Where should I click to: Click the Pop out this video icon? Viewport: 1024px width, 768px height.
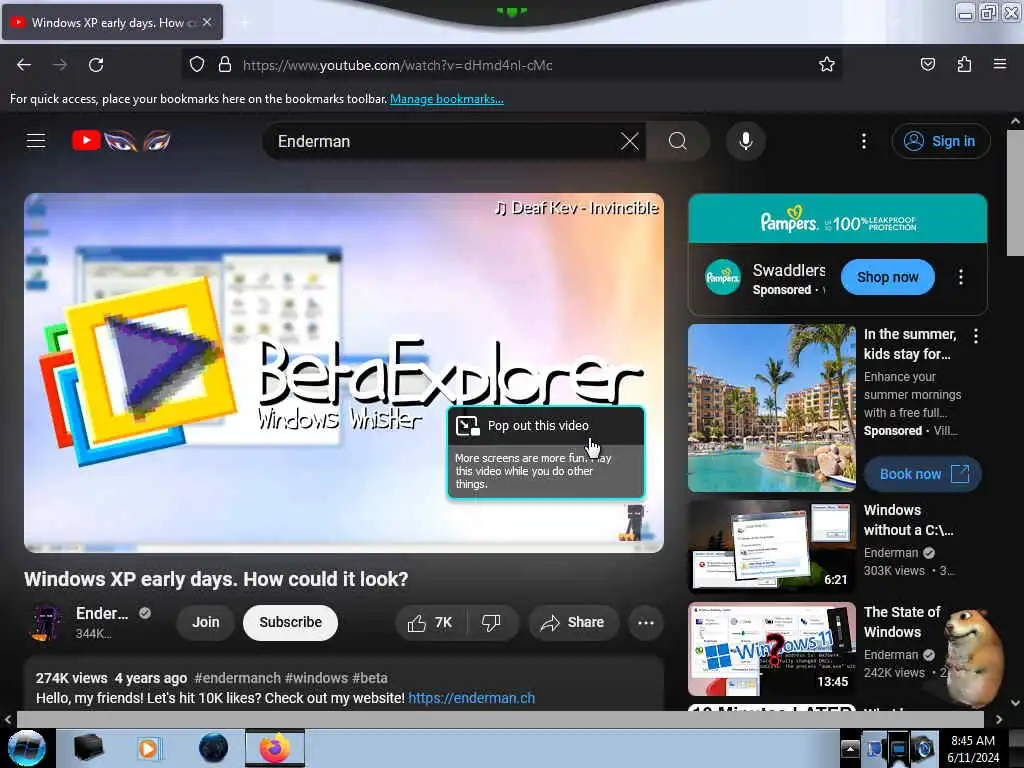(x=468, y=426)
